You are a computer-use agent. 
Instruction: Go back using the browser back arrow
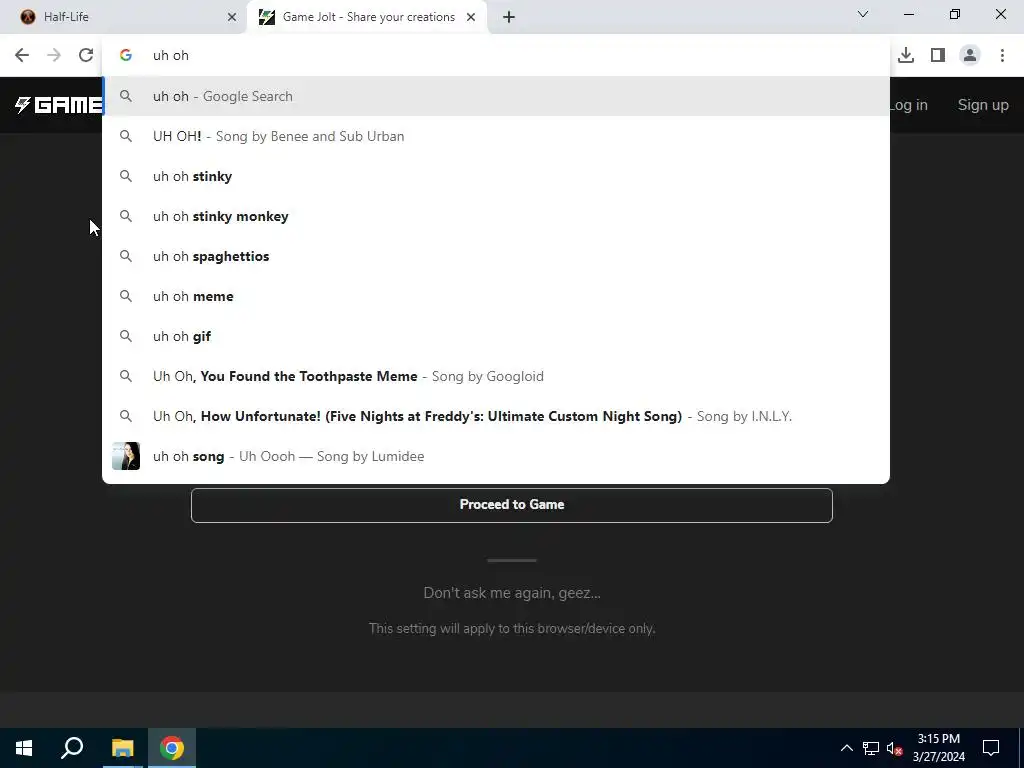[22, 56]
